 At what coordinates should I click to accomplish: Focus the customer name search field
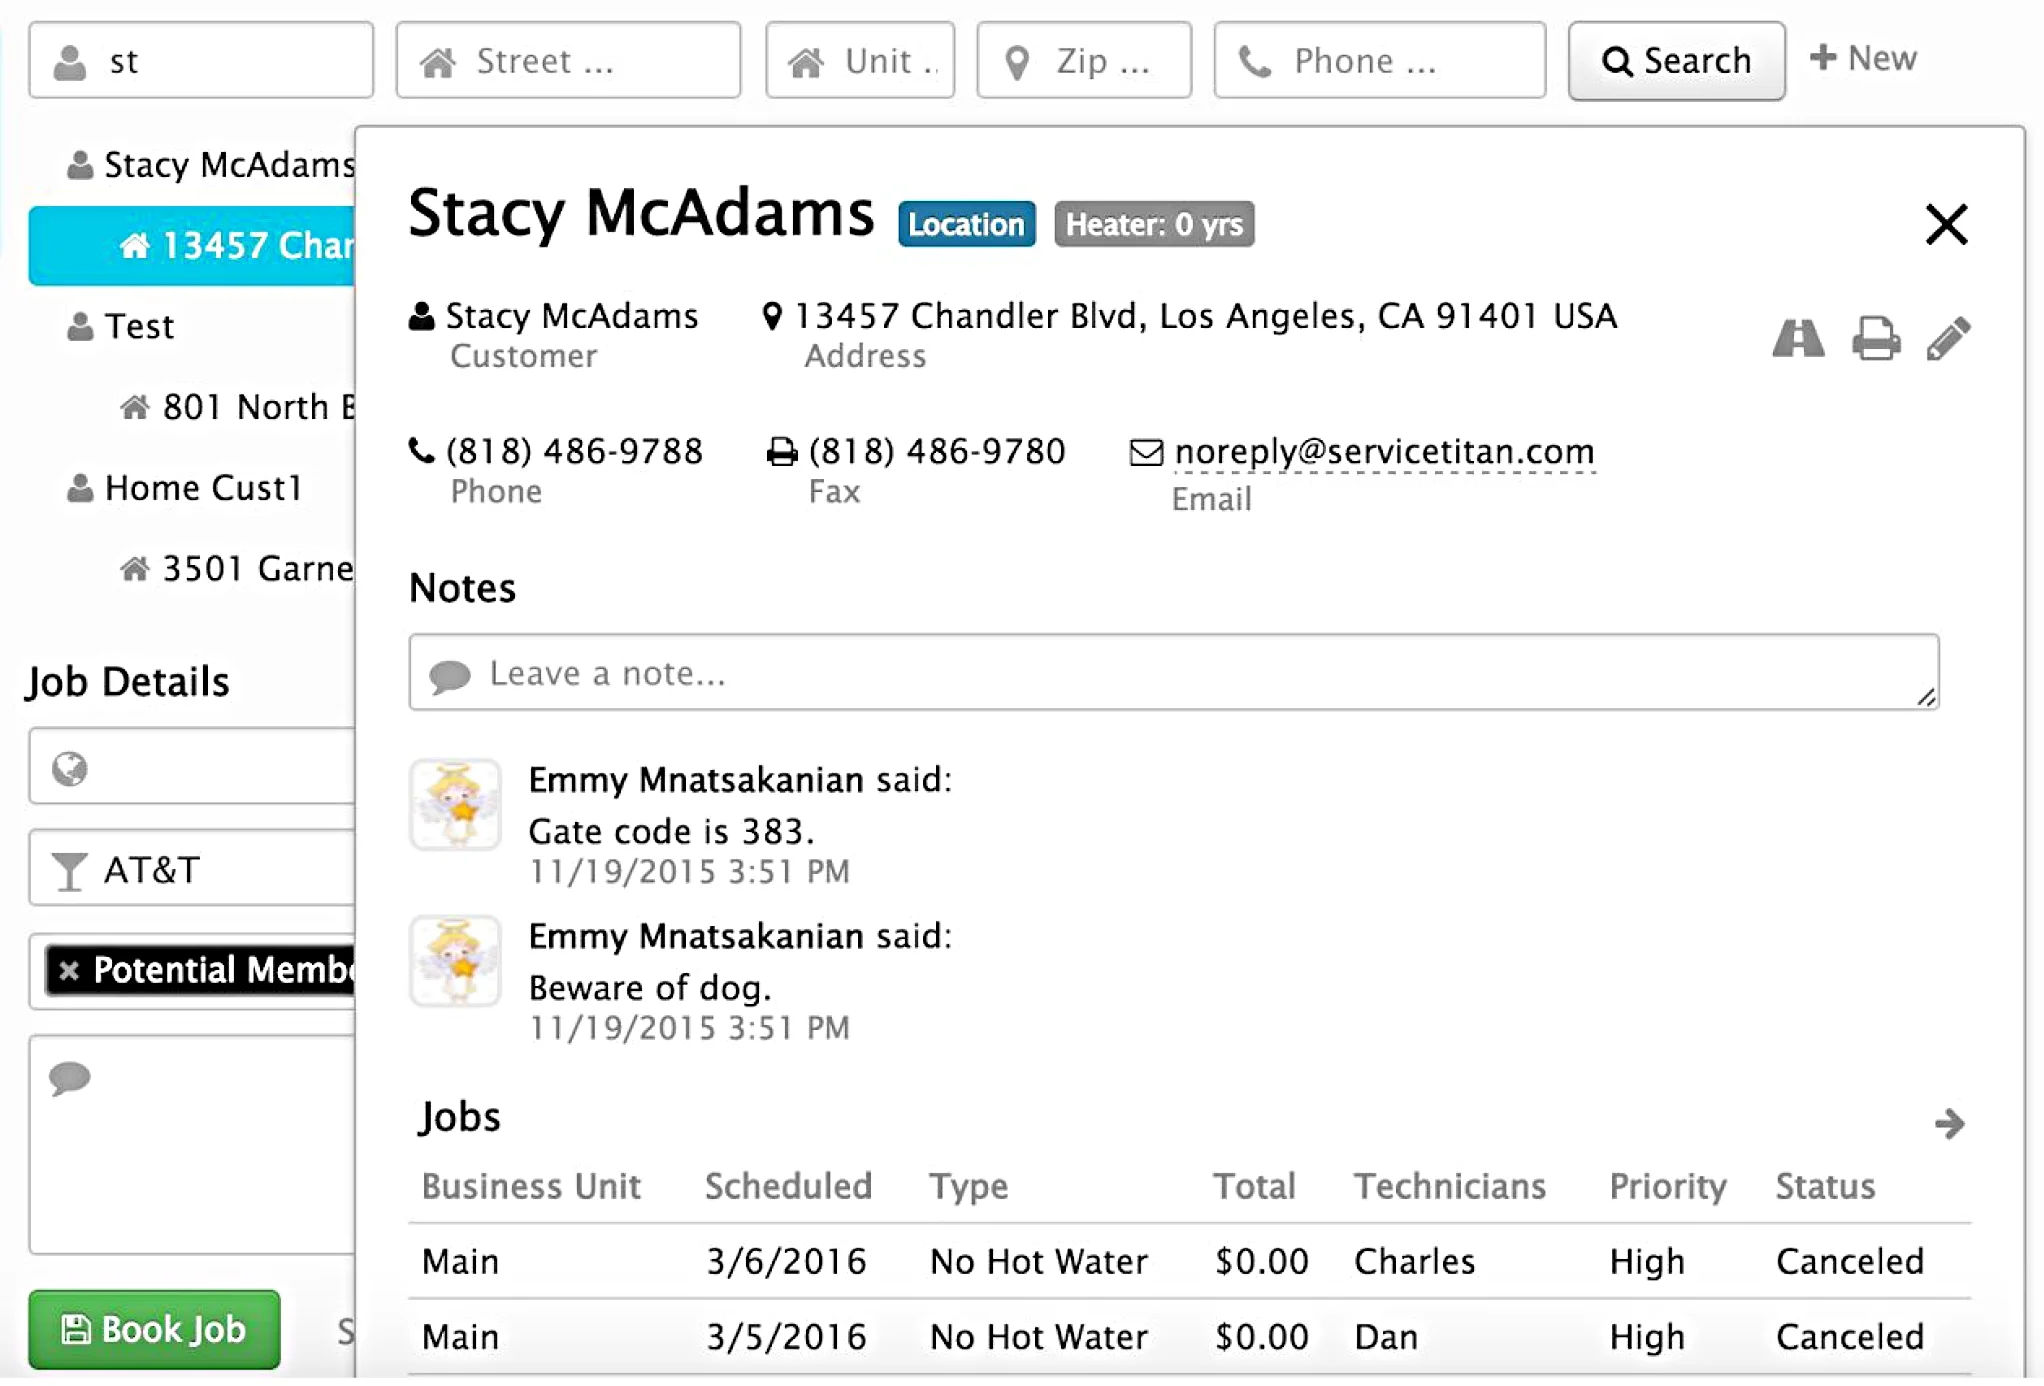click(201, 61)
